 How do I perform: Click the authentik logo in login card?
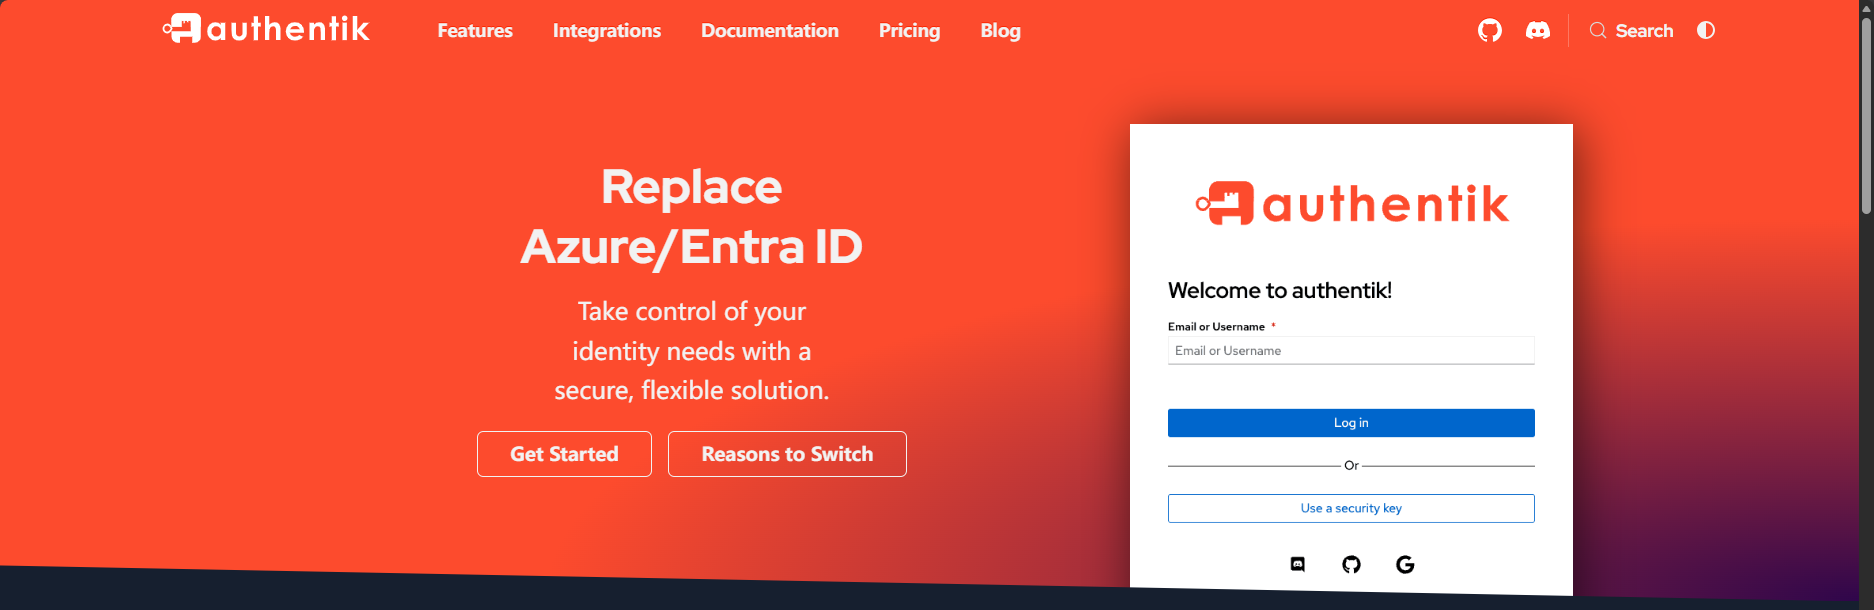(1352, 204)
